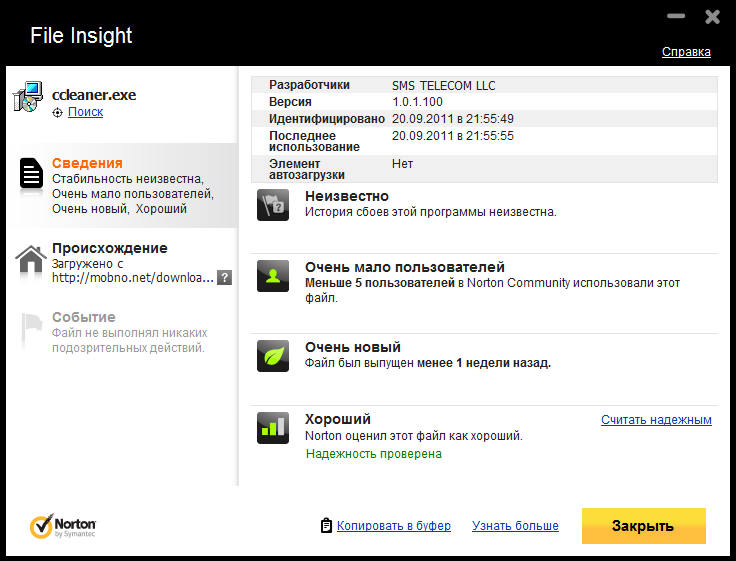Click the Последнее использование row label
This screenshot has height=561, width=736.
[x=314, y=141]
